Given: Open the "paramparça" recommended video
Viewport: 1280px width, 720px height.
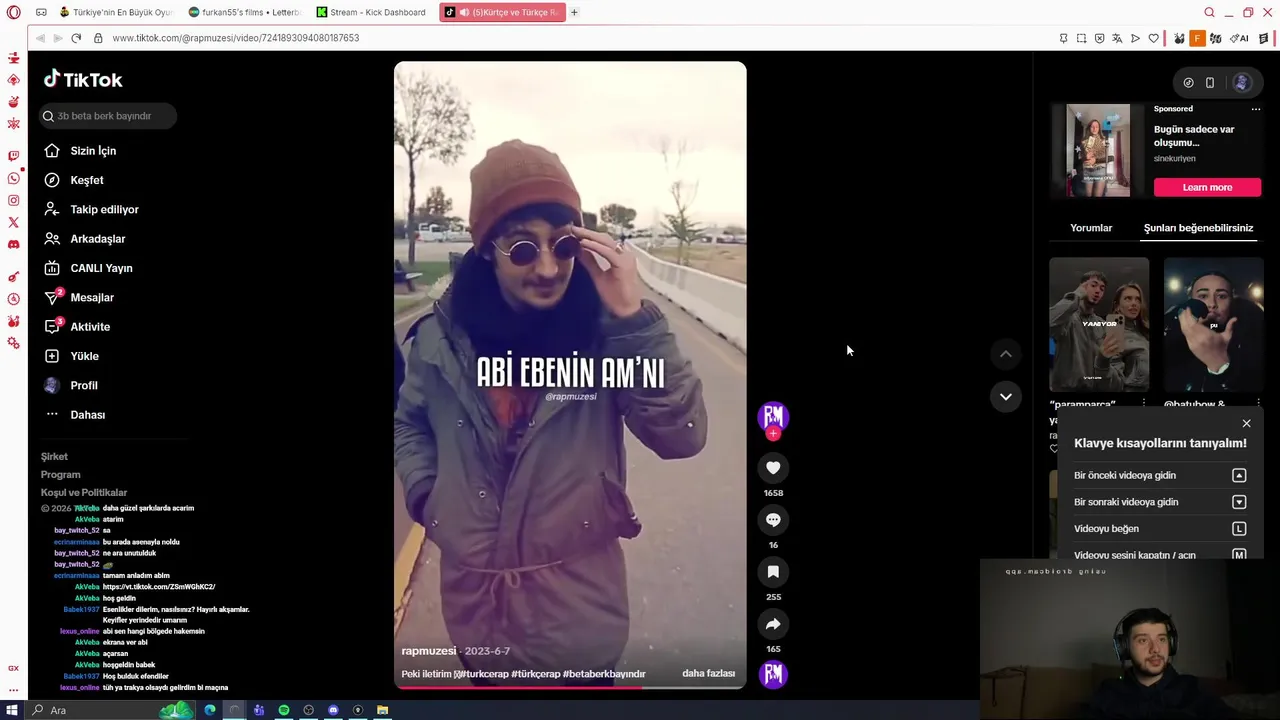Looking at the screenshot, I should [x=1099, y=324].
